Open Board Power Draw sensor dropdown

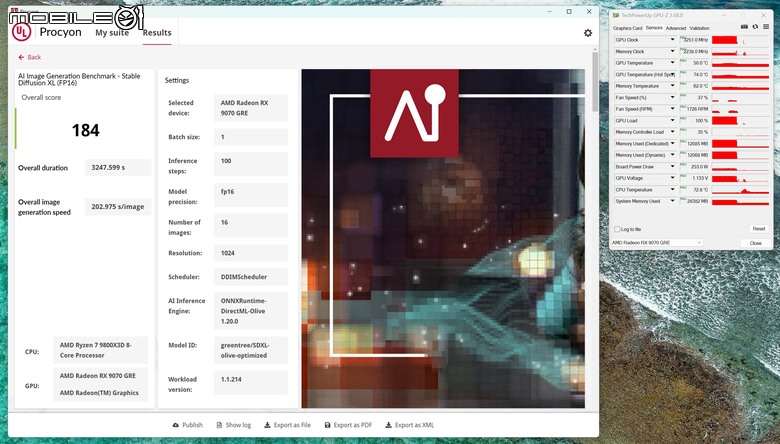coord(672,167)
